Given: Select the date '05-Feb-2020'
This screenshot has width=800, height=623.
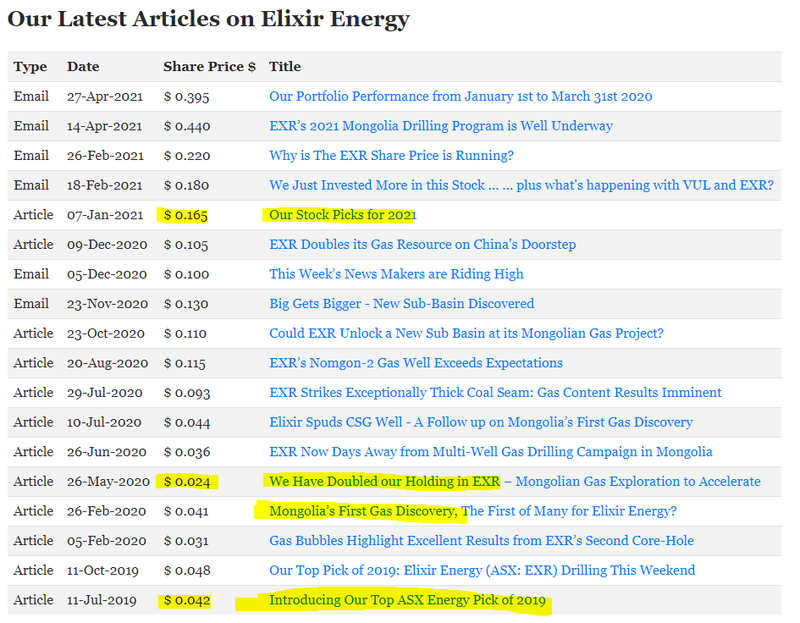Looking at the screenshot, I should [x=107, y=540].
